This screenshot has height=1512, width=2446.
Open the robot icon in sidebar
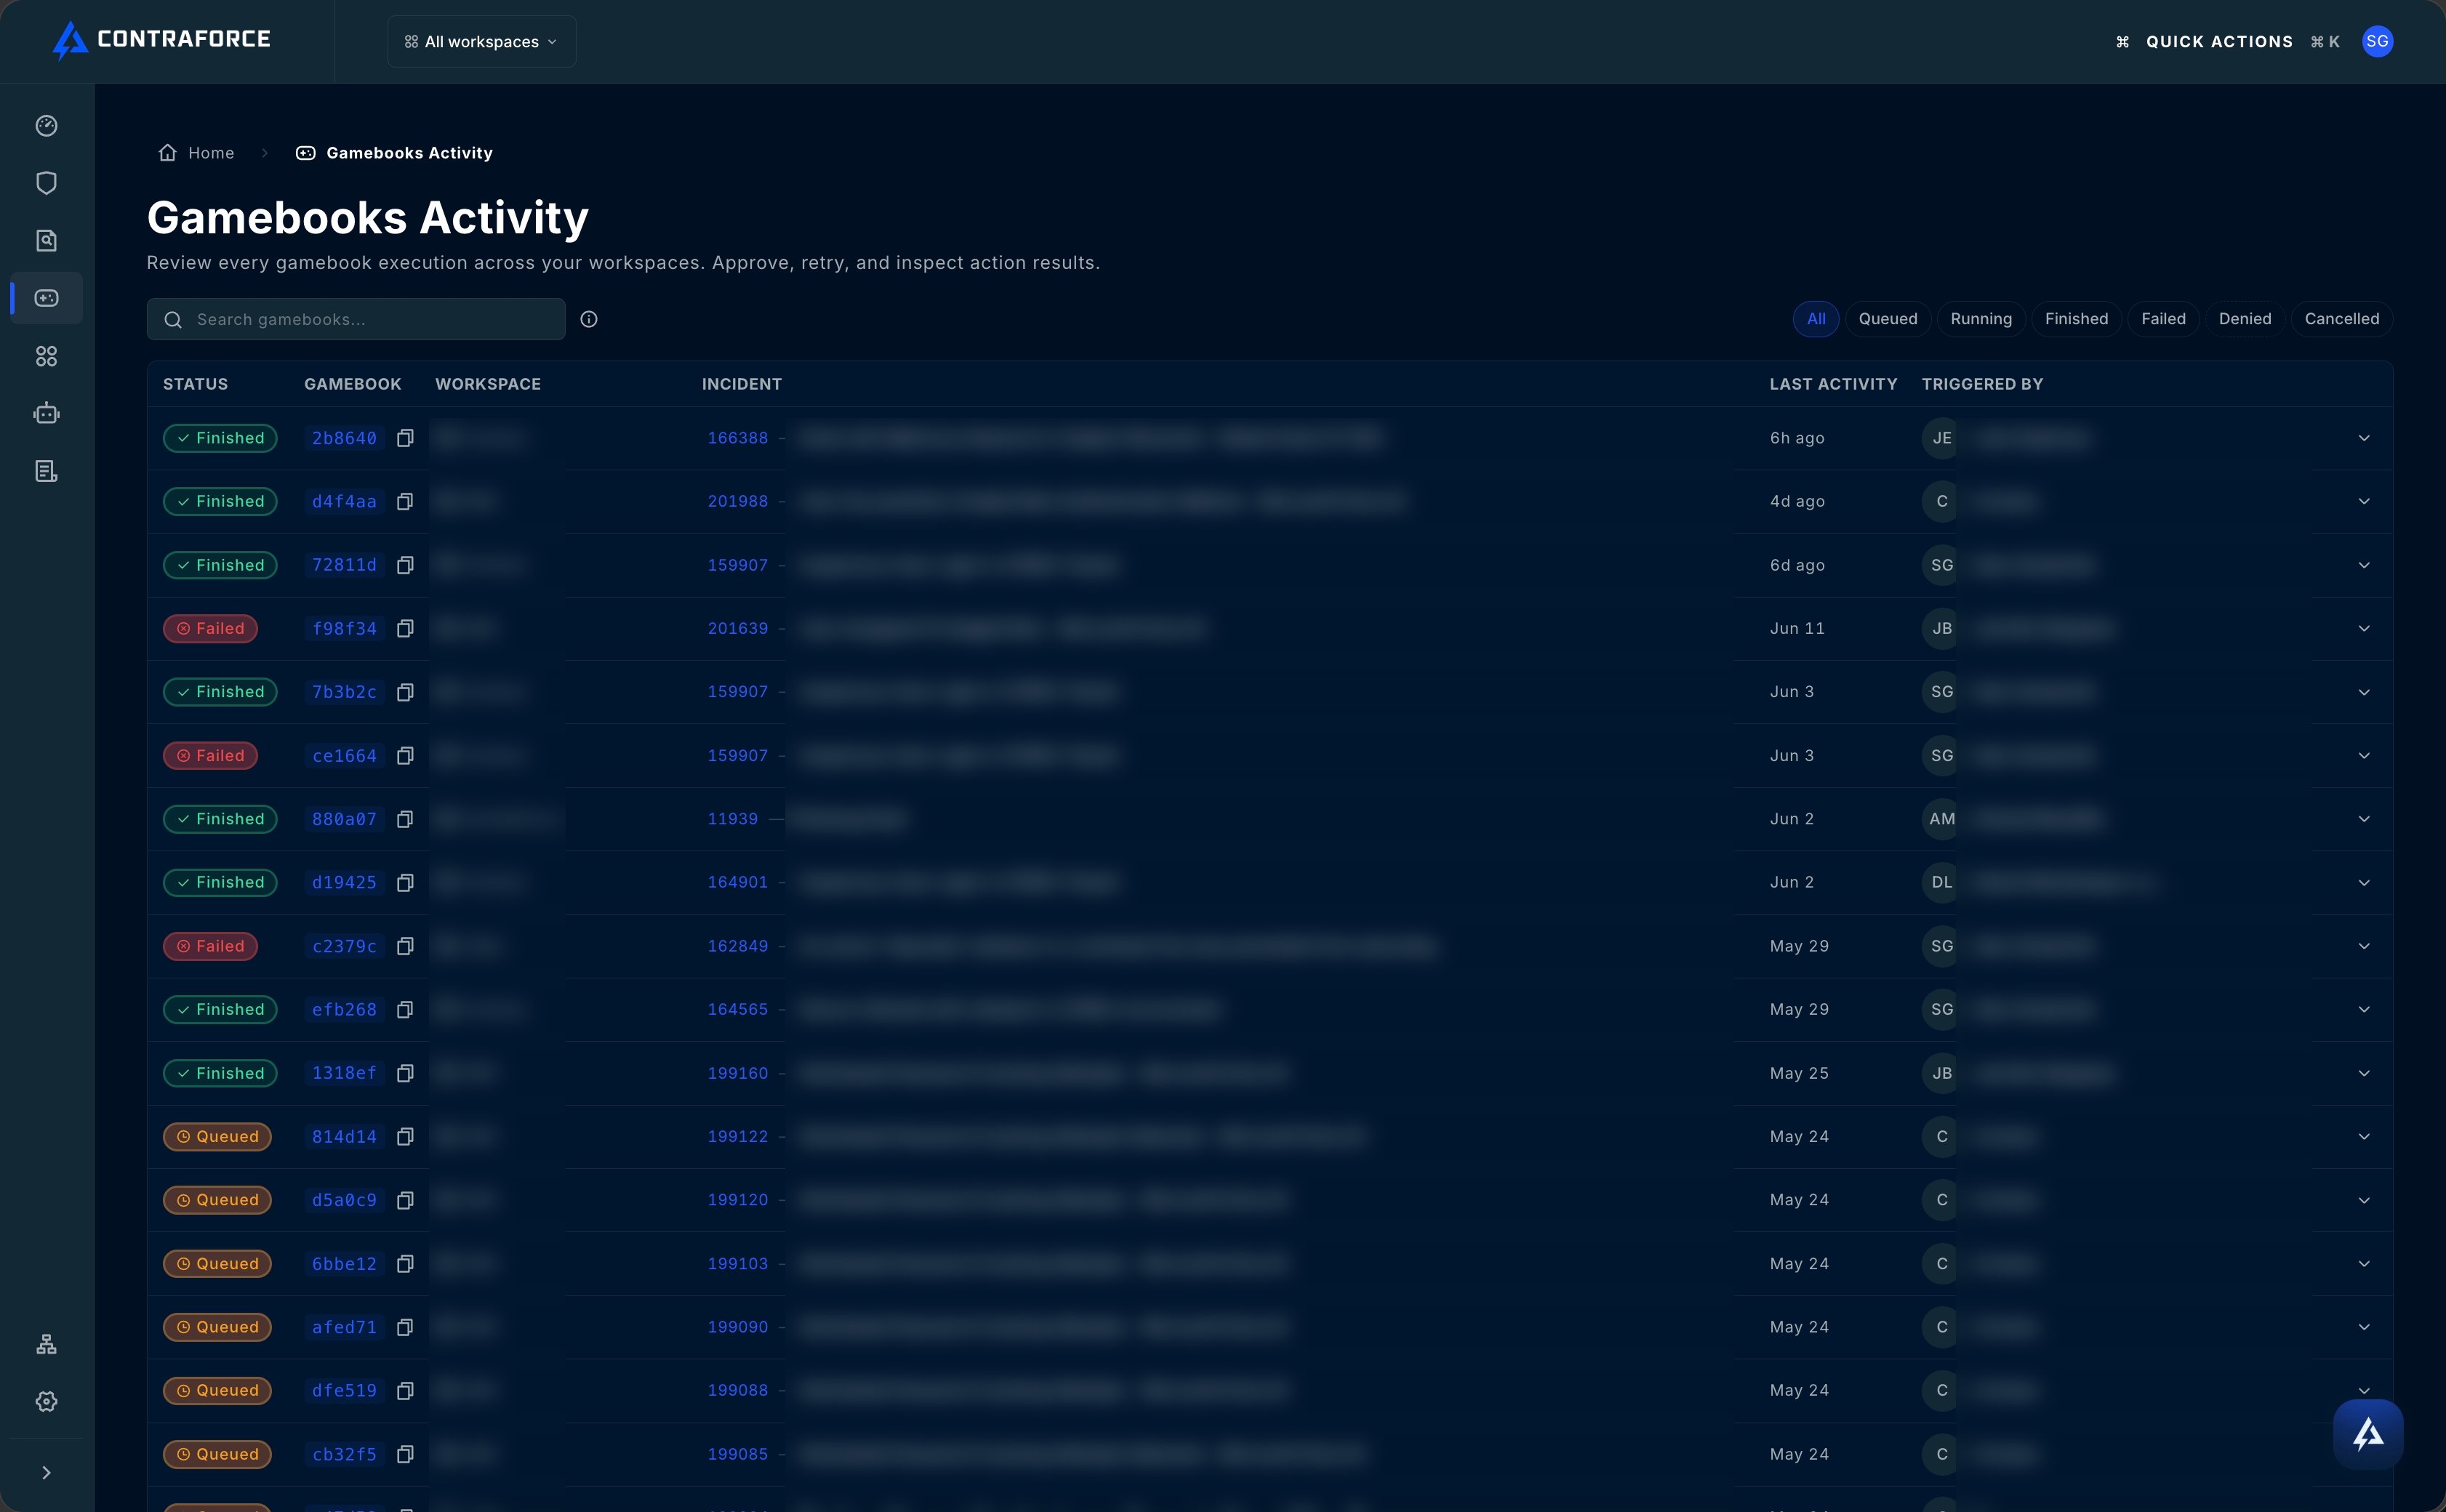coord(46,413)
